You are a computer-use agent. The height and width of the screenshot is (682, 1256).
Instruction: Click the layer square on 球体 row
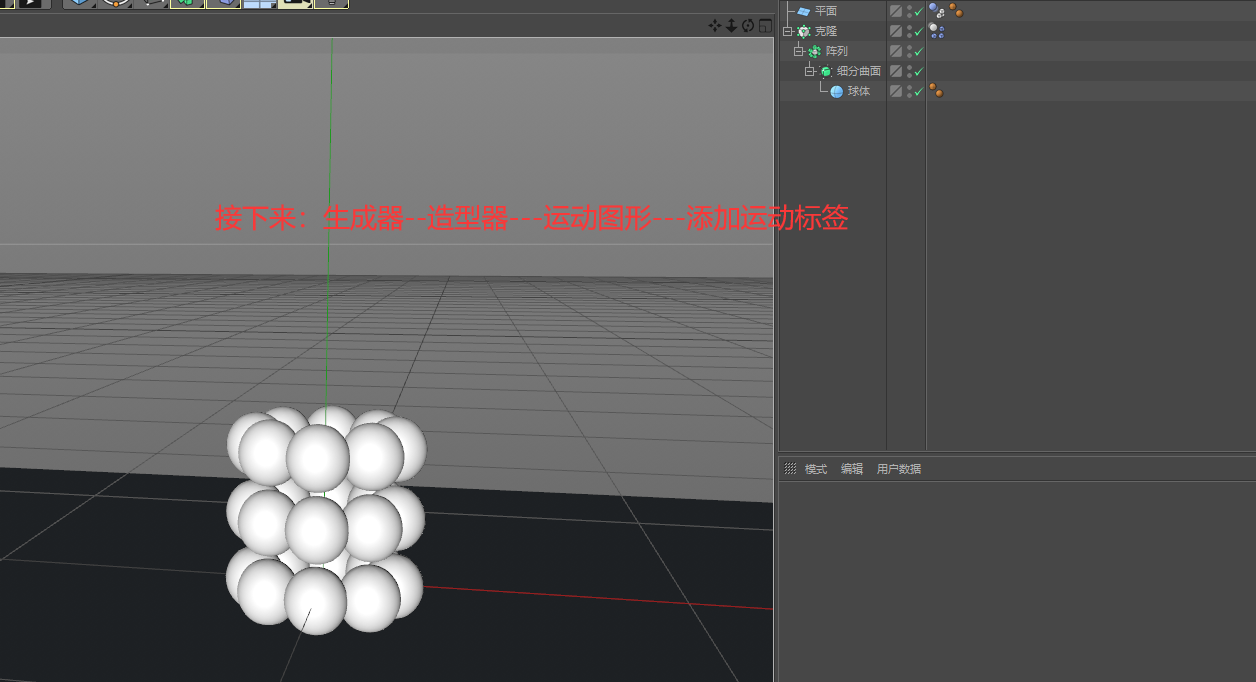pos(896,91)
